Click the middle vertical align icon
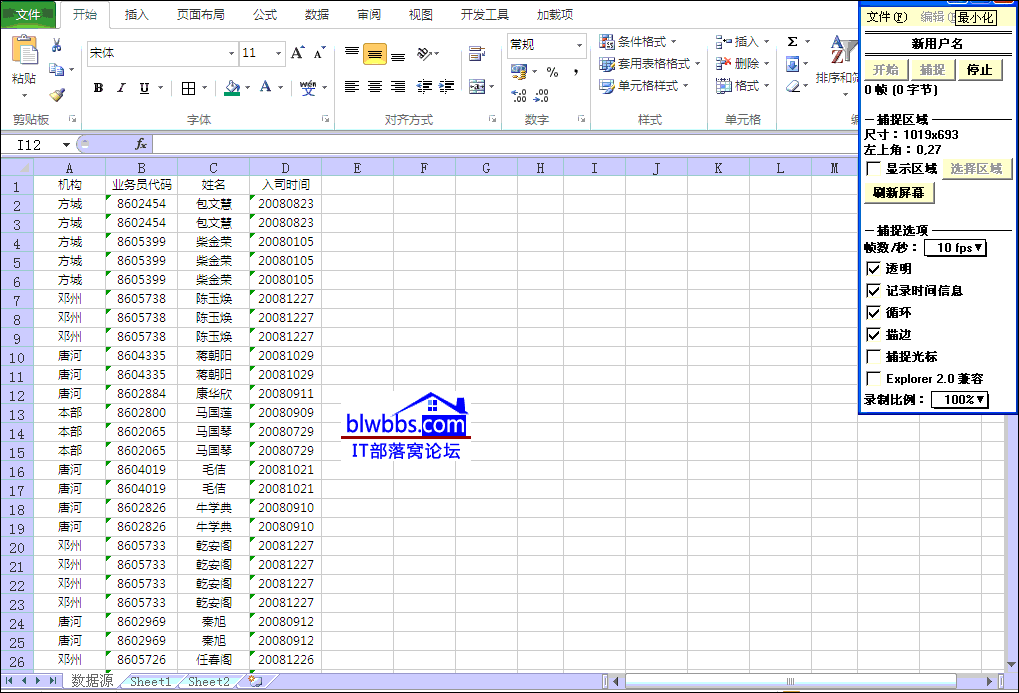This screenshot has height=693, width=1019. coord(374,54)
